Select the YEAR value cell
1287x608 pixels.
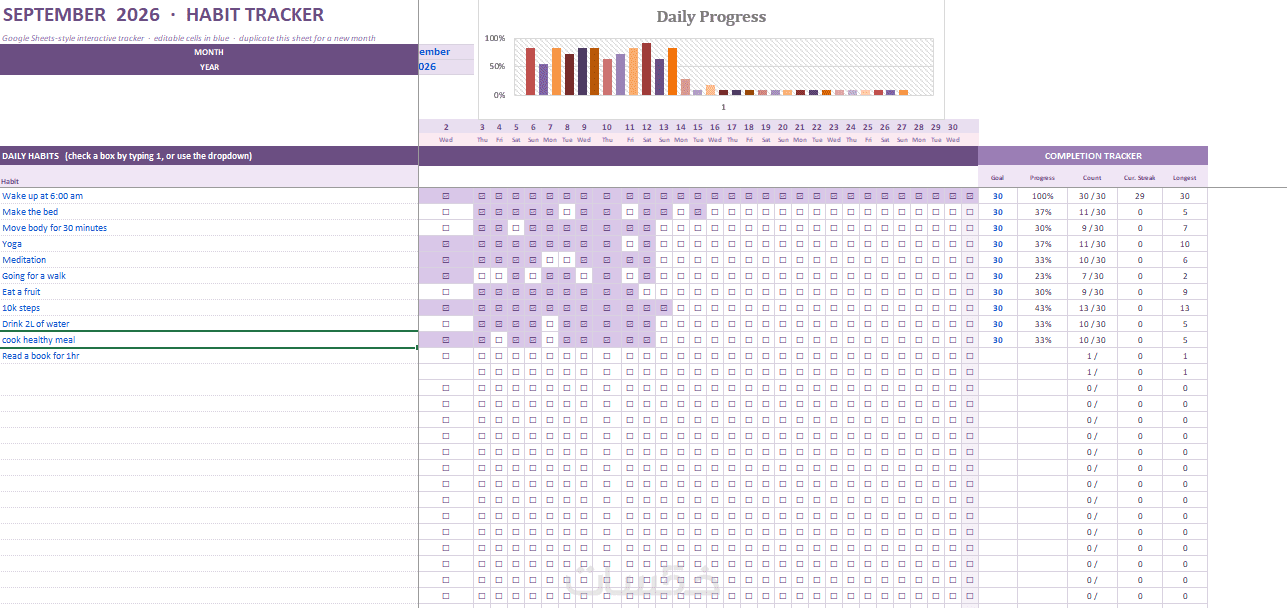(x=446, y=67)
